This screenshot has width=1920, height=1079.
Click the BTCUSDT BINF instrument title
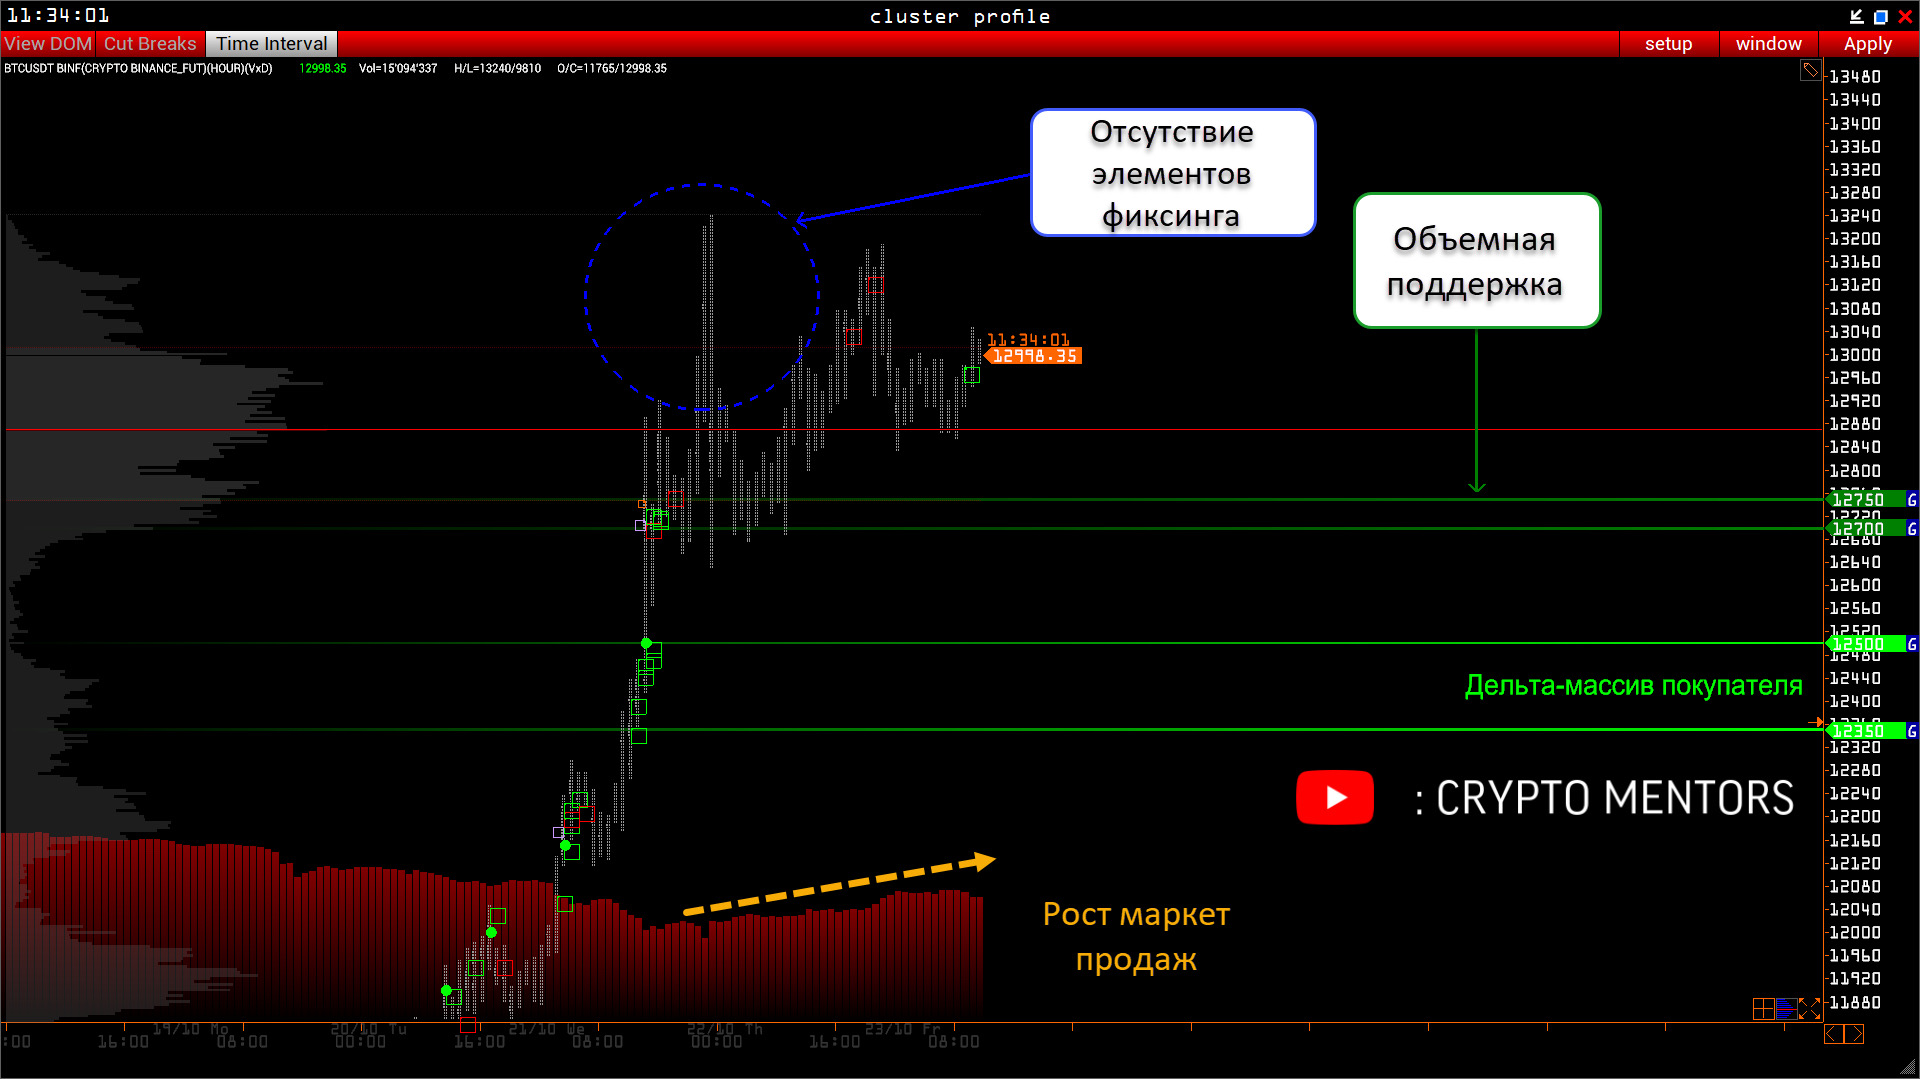(138, 69)
